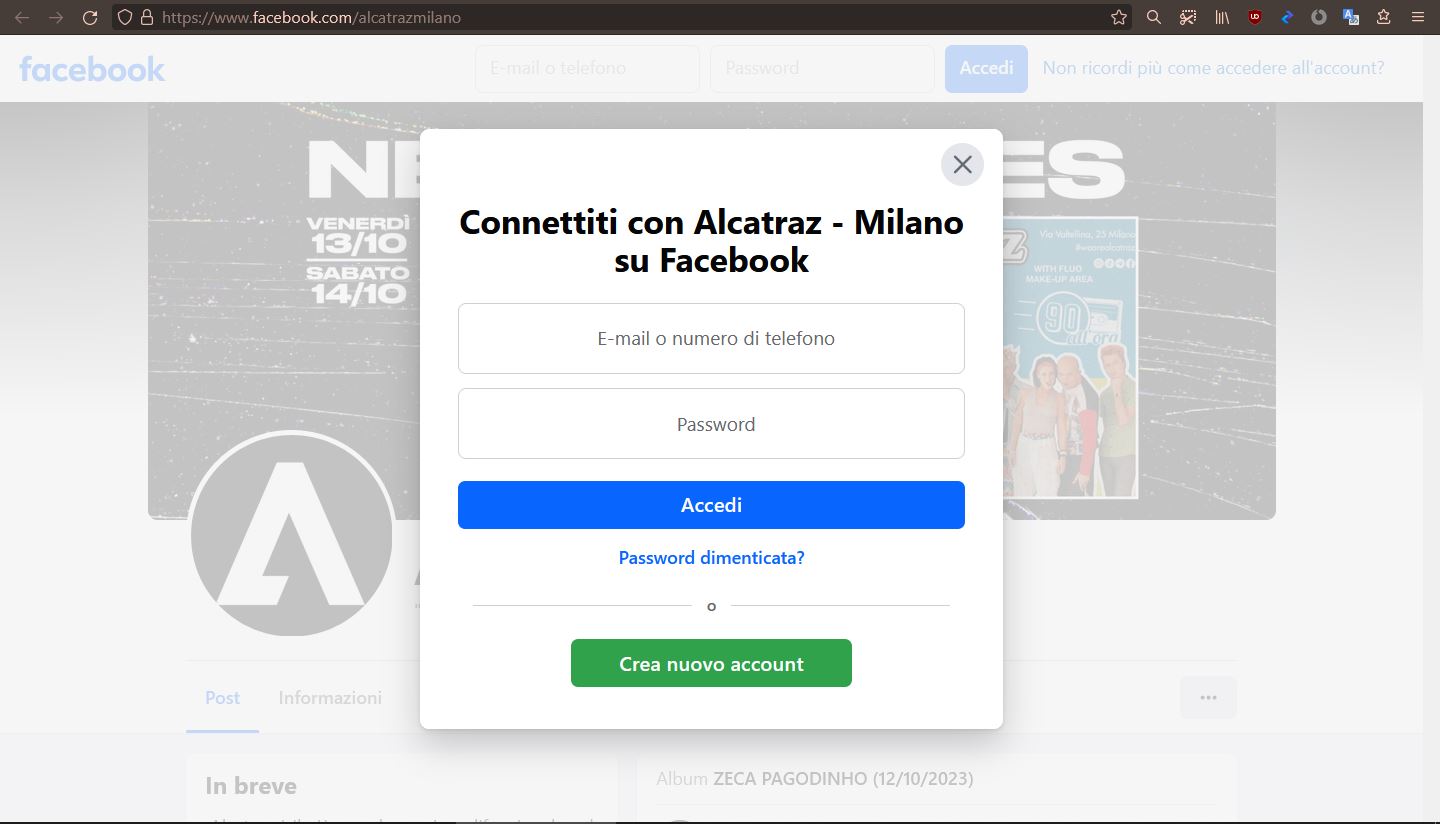Click the browser back arrow
Image resolution: width=1440 pixels, height=824 pixels.
click(22, 17)
